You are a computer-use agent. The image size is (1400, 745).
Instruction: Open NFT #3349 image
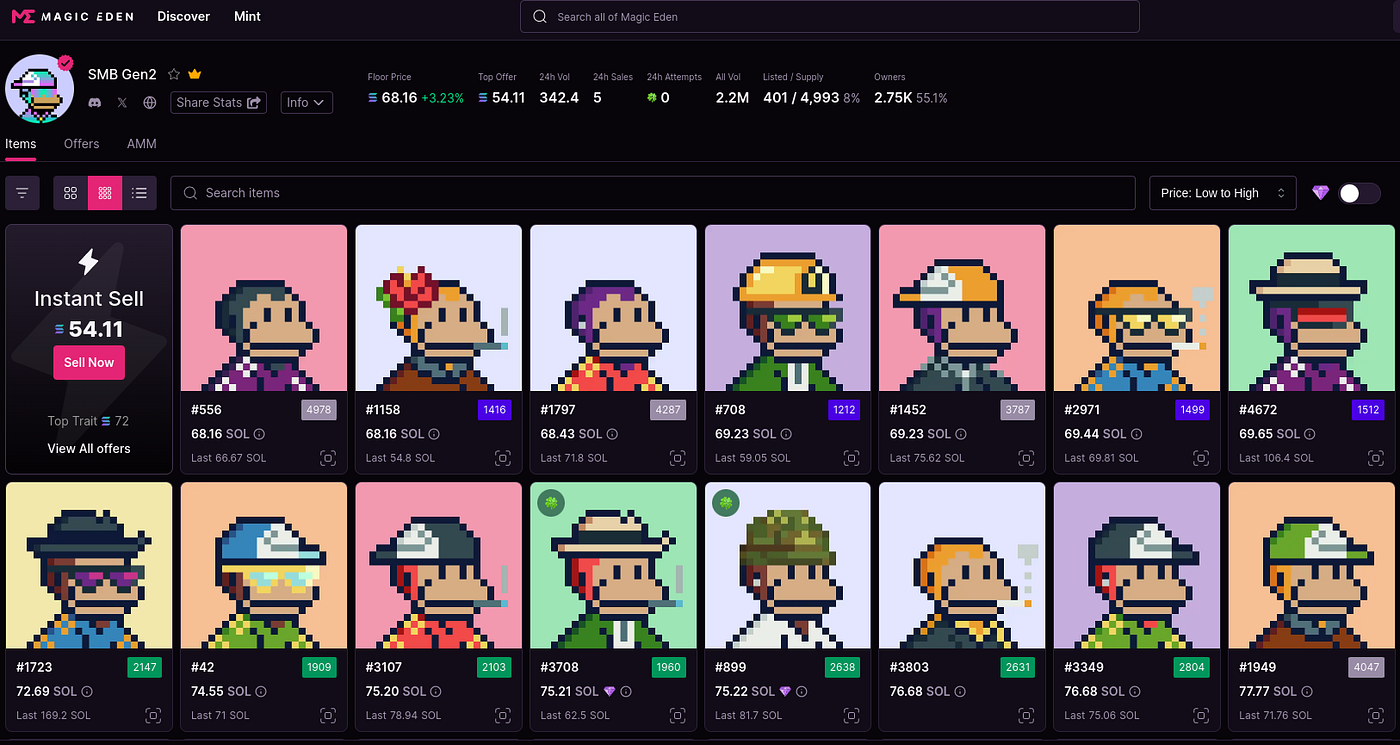[x=1137, y=566]
